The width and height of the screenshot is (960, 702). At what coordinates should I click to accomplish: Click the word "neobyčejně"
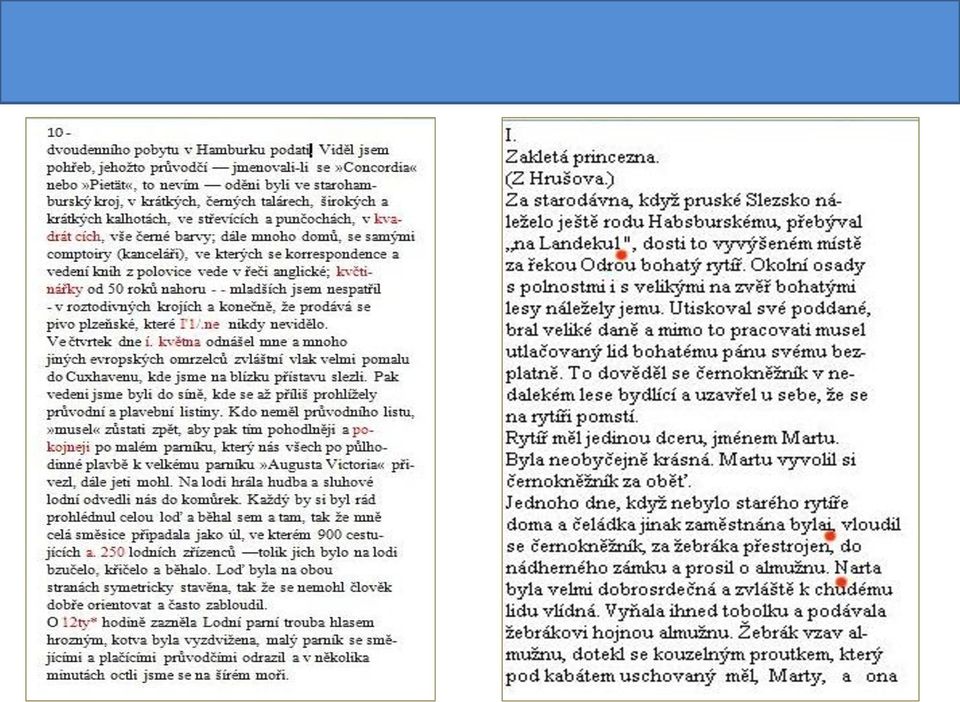599,460
